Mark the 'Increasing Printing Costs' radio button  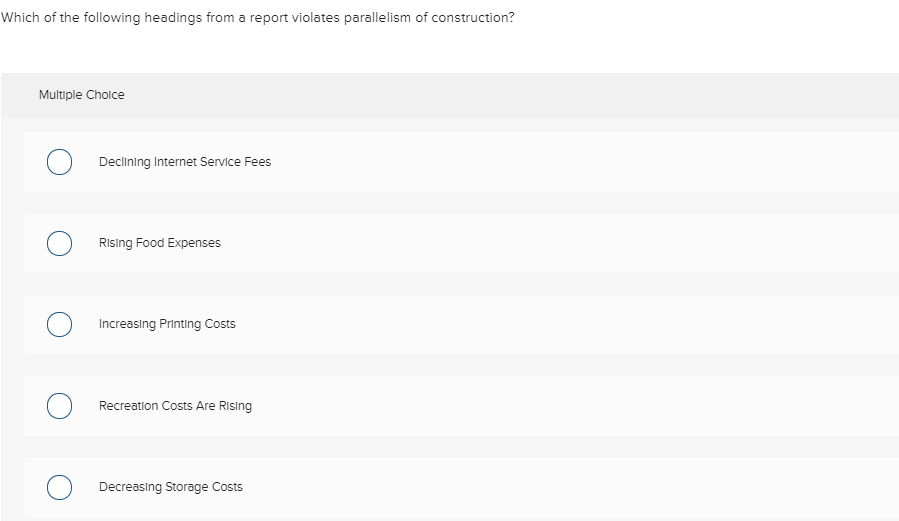point(59,324)
